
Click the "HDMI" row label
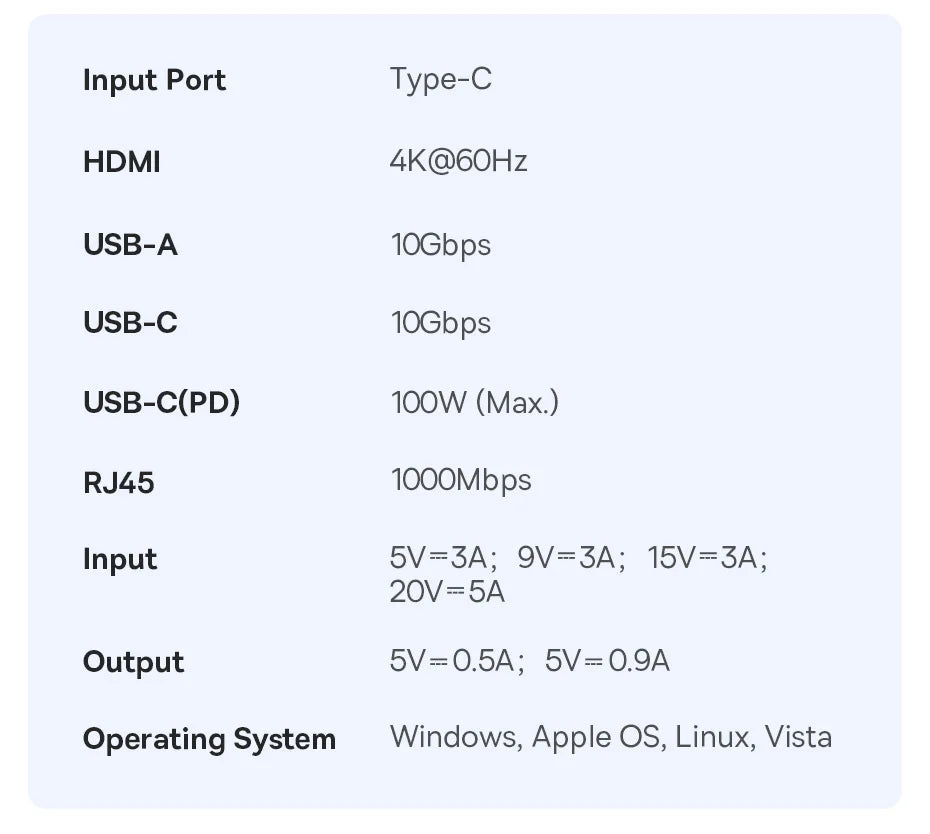121,162
